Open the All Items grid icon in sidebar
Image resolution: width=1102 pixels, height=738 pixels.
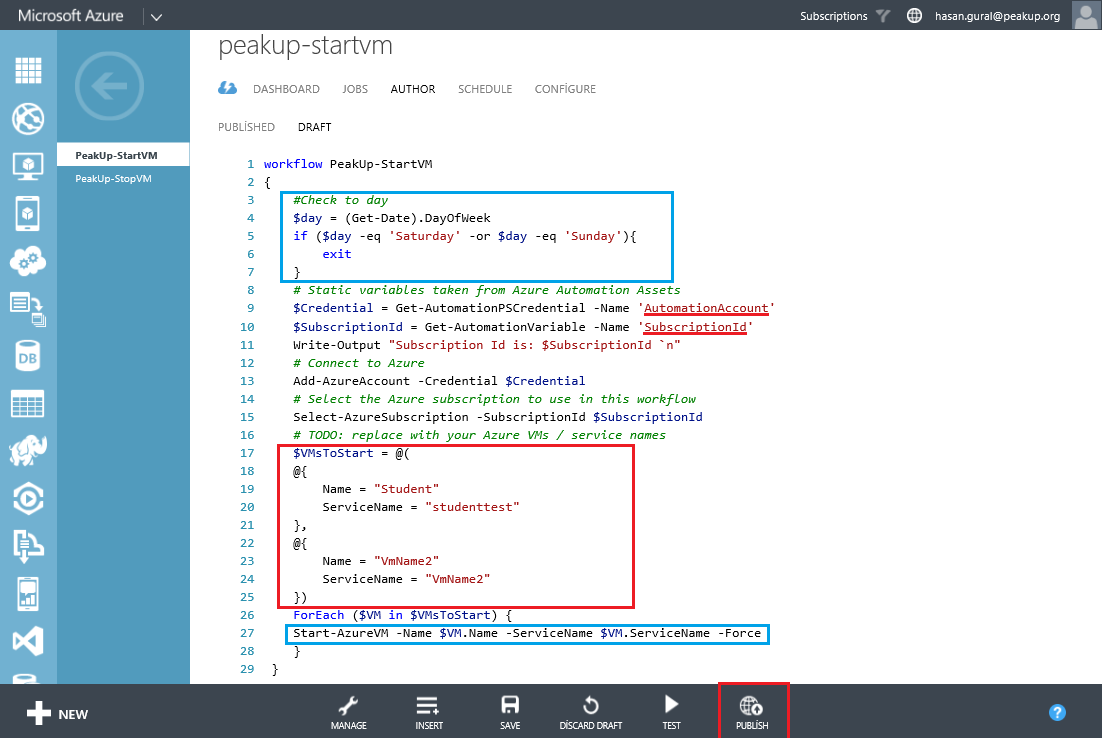(x=28, y=71)
